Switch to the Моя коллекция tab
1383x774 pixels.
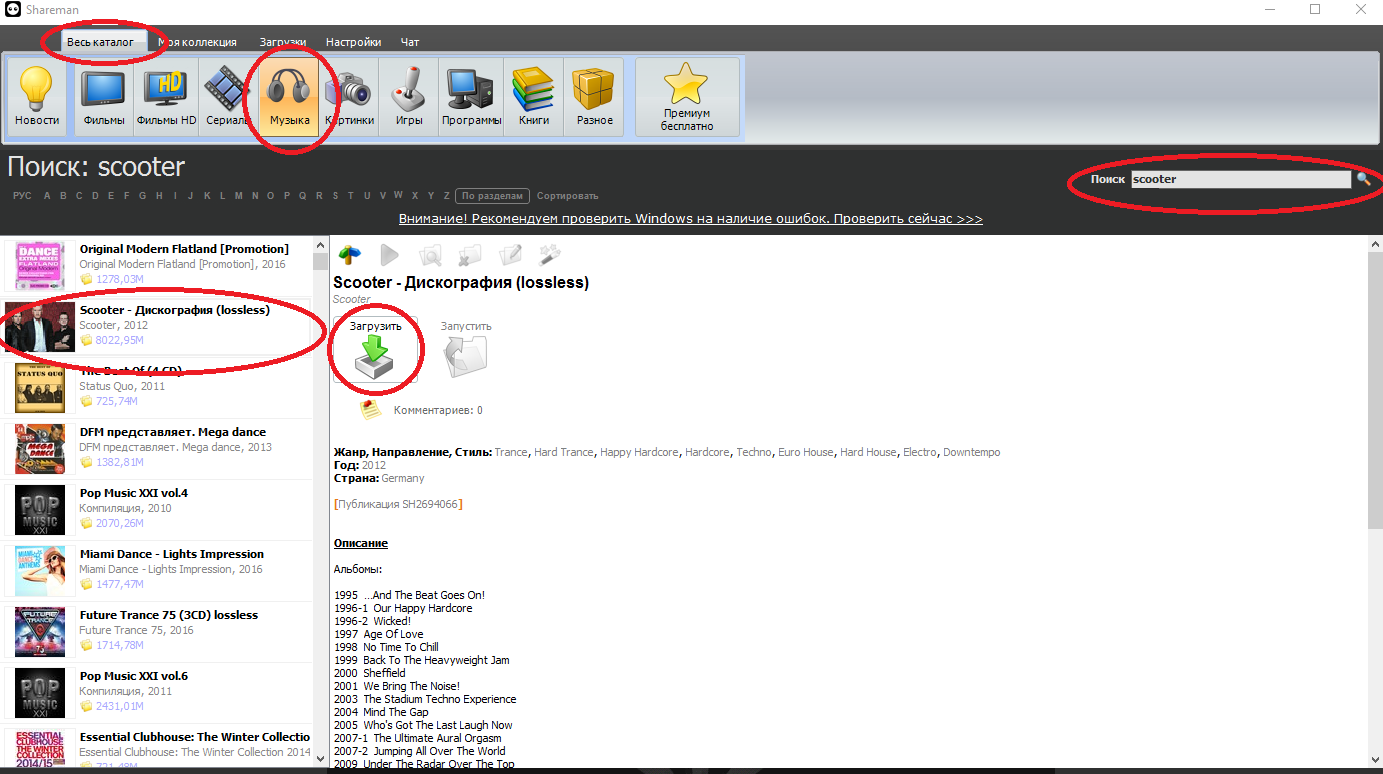coord(197,42)
